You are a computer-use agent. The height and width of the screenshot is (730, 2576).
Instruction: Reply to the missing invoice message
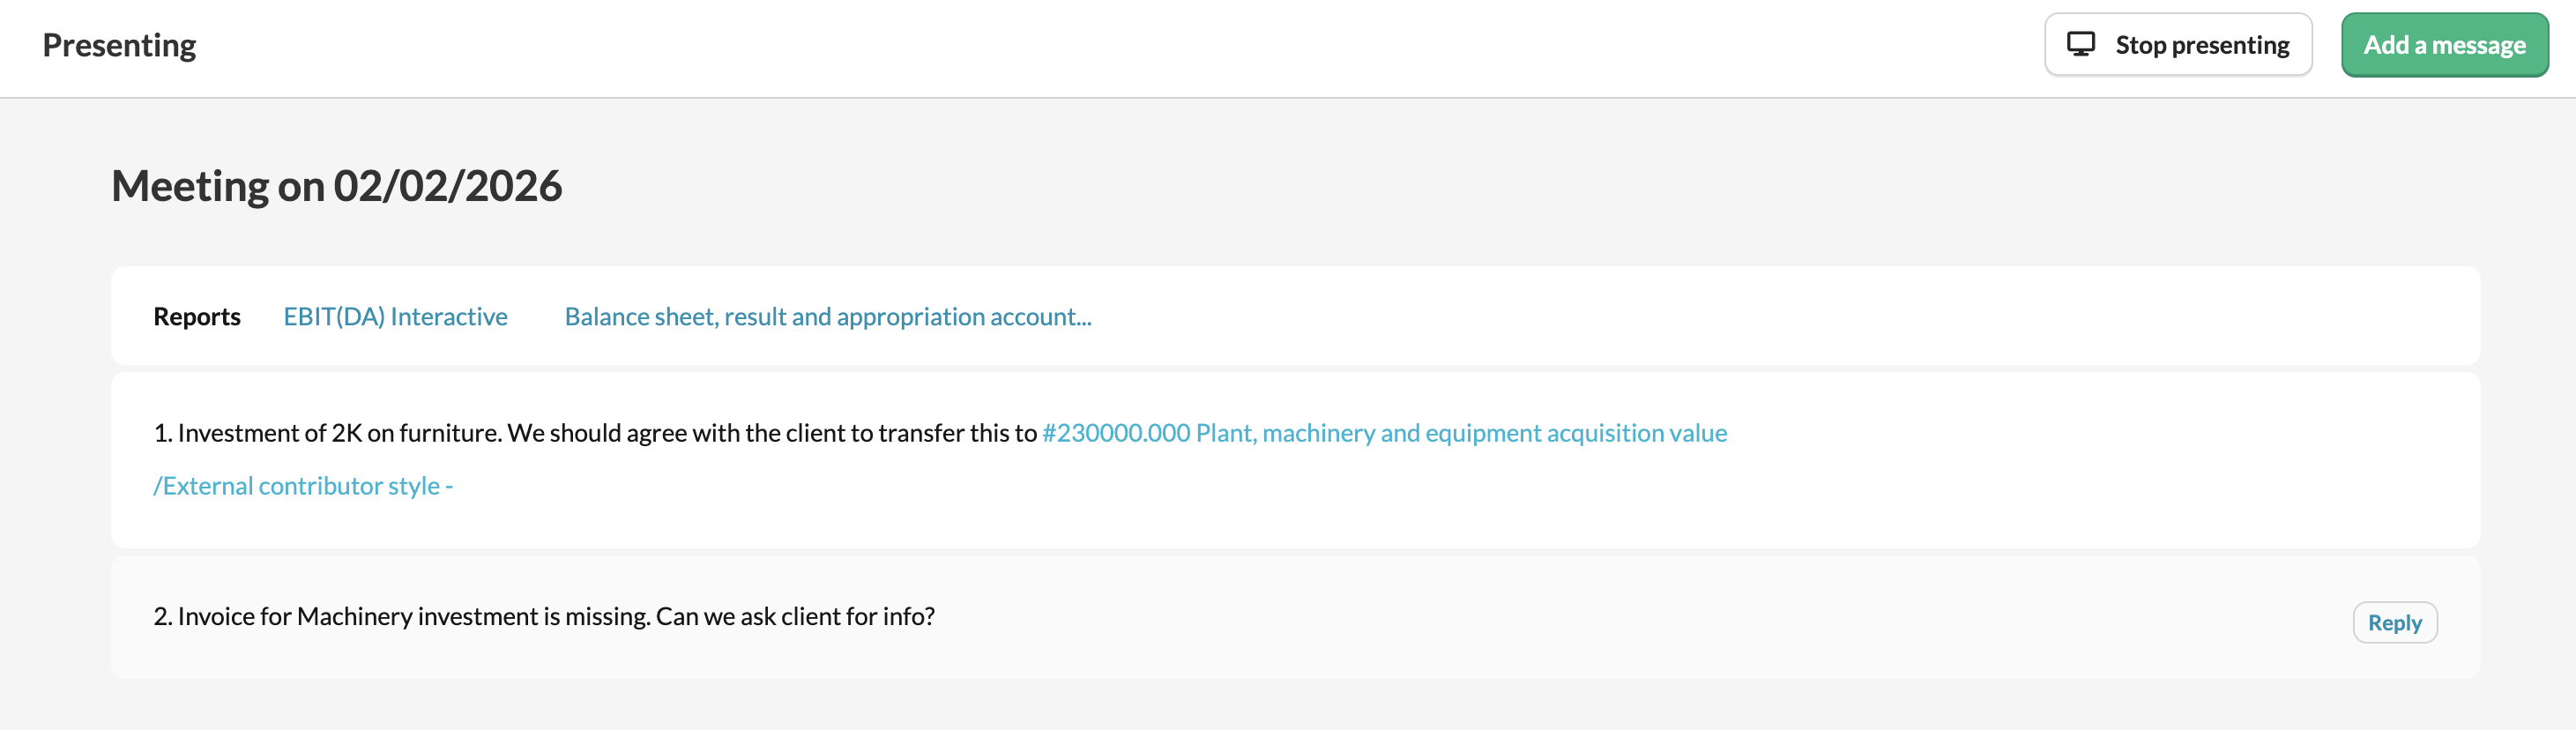[2394, 623]
